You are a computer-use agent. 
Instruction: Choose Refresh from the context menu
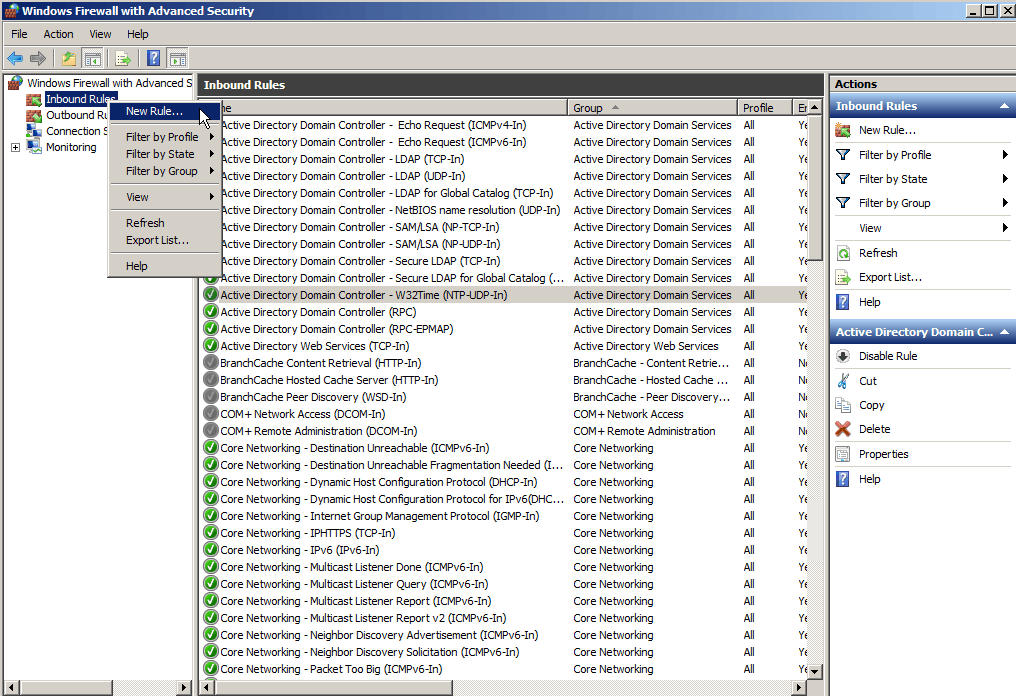pos(165,223)
